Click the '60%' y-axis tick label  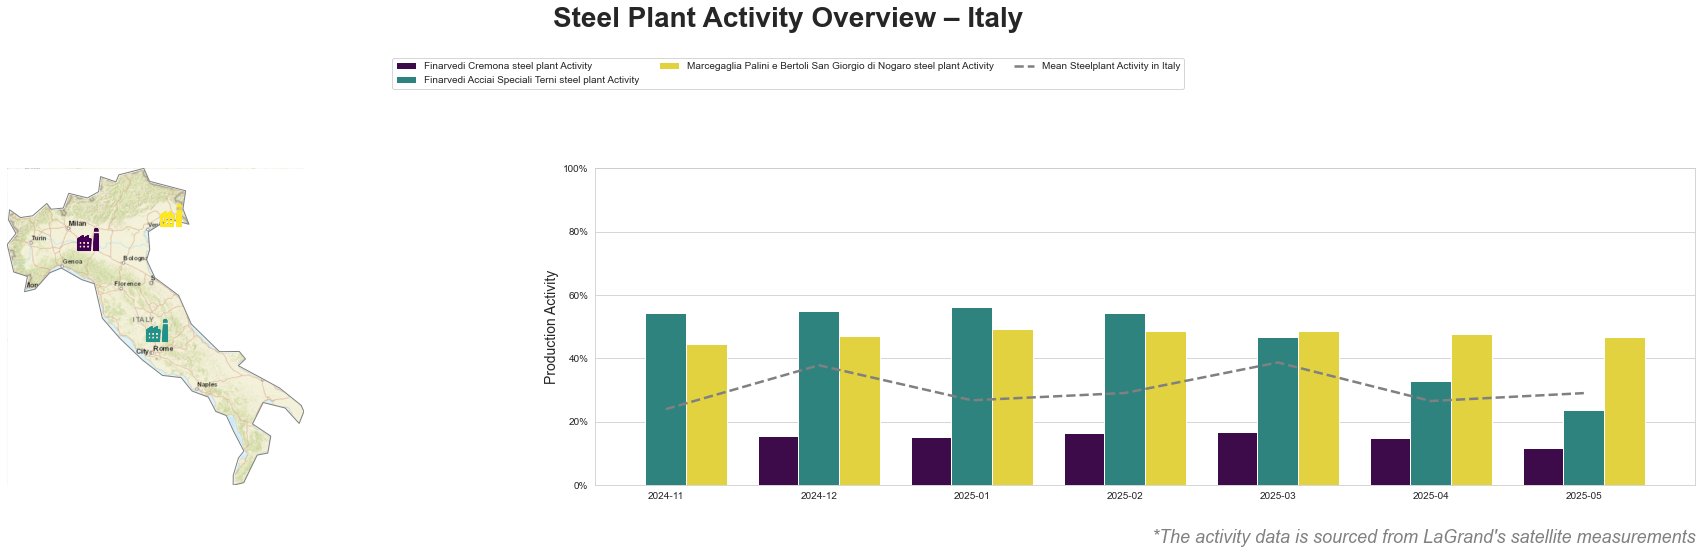pyautogui.click(x=578, y=296)
